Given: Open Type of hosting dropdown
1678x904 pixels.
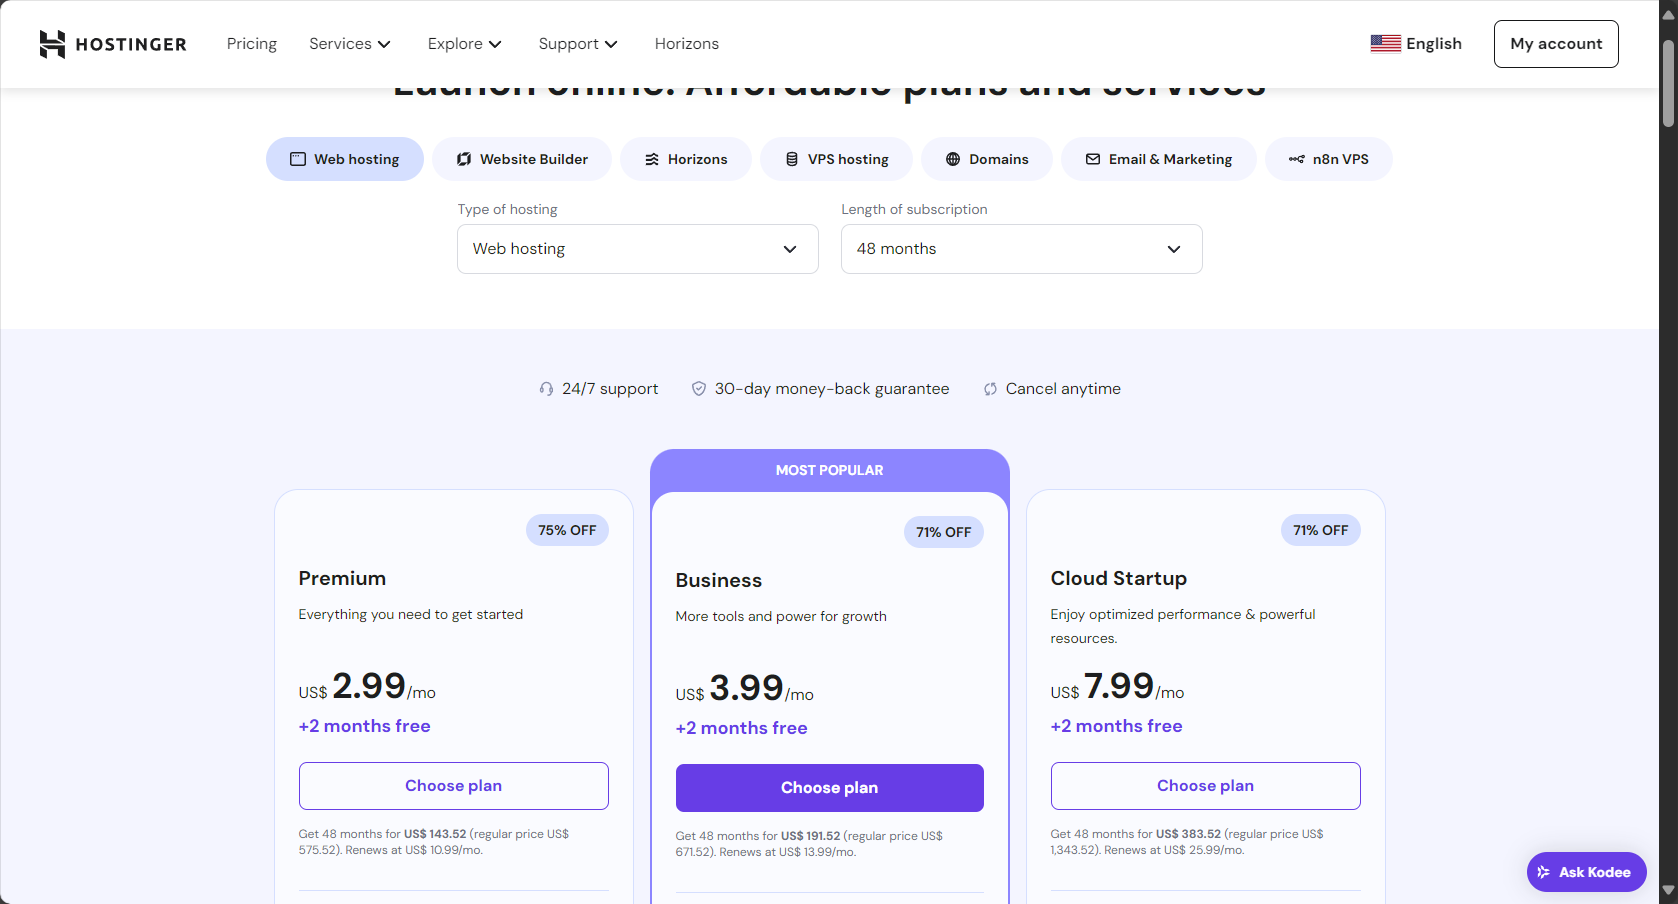Looking at the screenshot, I should click(x=638, y=249).
